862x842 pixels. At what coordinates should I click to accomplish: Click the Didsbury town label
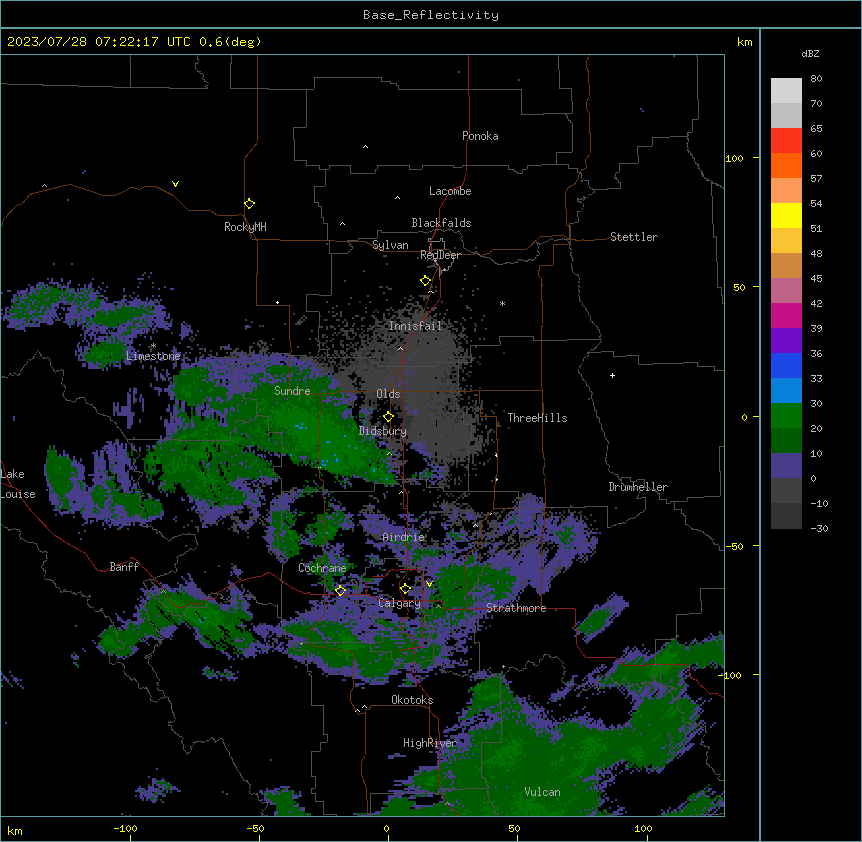pyautogui.click(x=383, y=431)
